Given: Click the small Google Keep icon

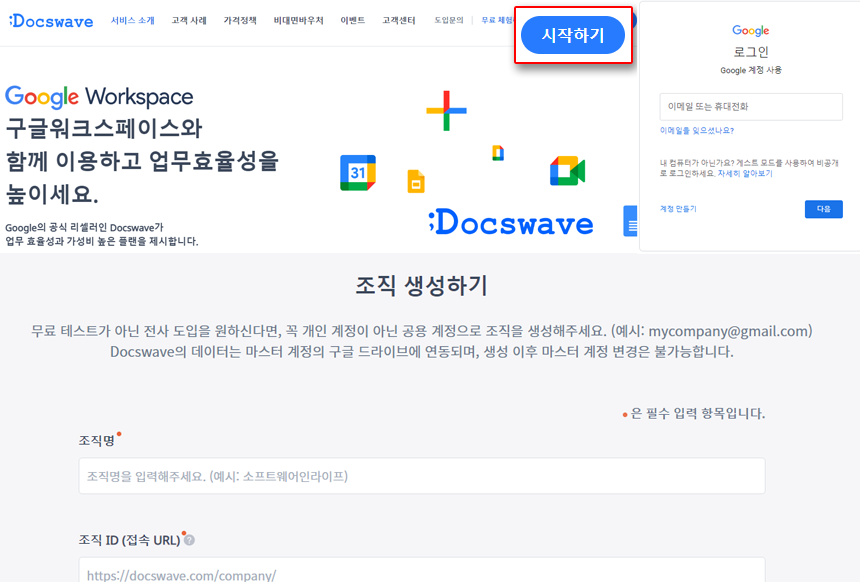Looking at the screenshot, I should pos(498,152).
